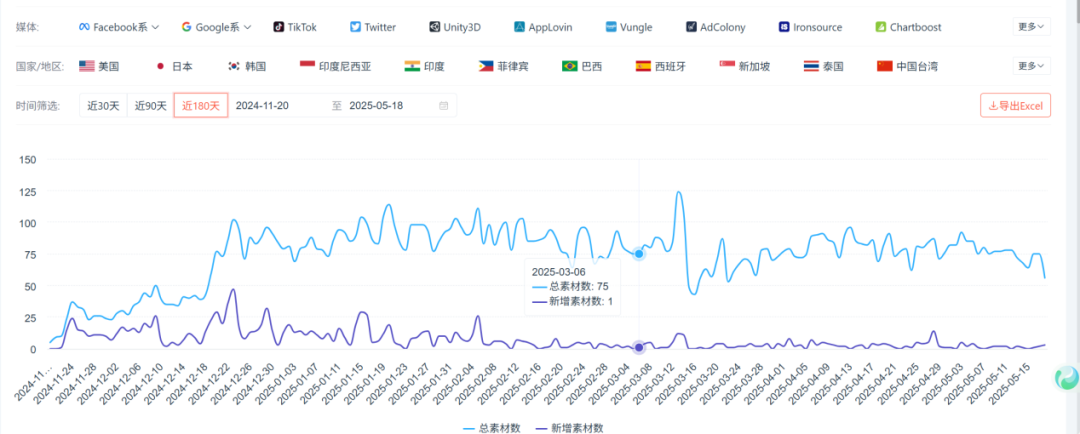Select 菲律宾 country filter

[503, 67]
